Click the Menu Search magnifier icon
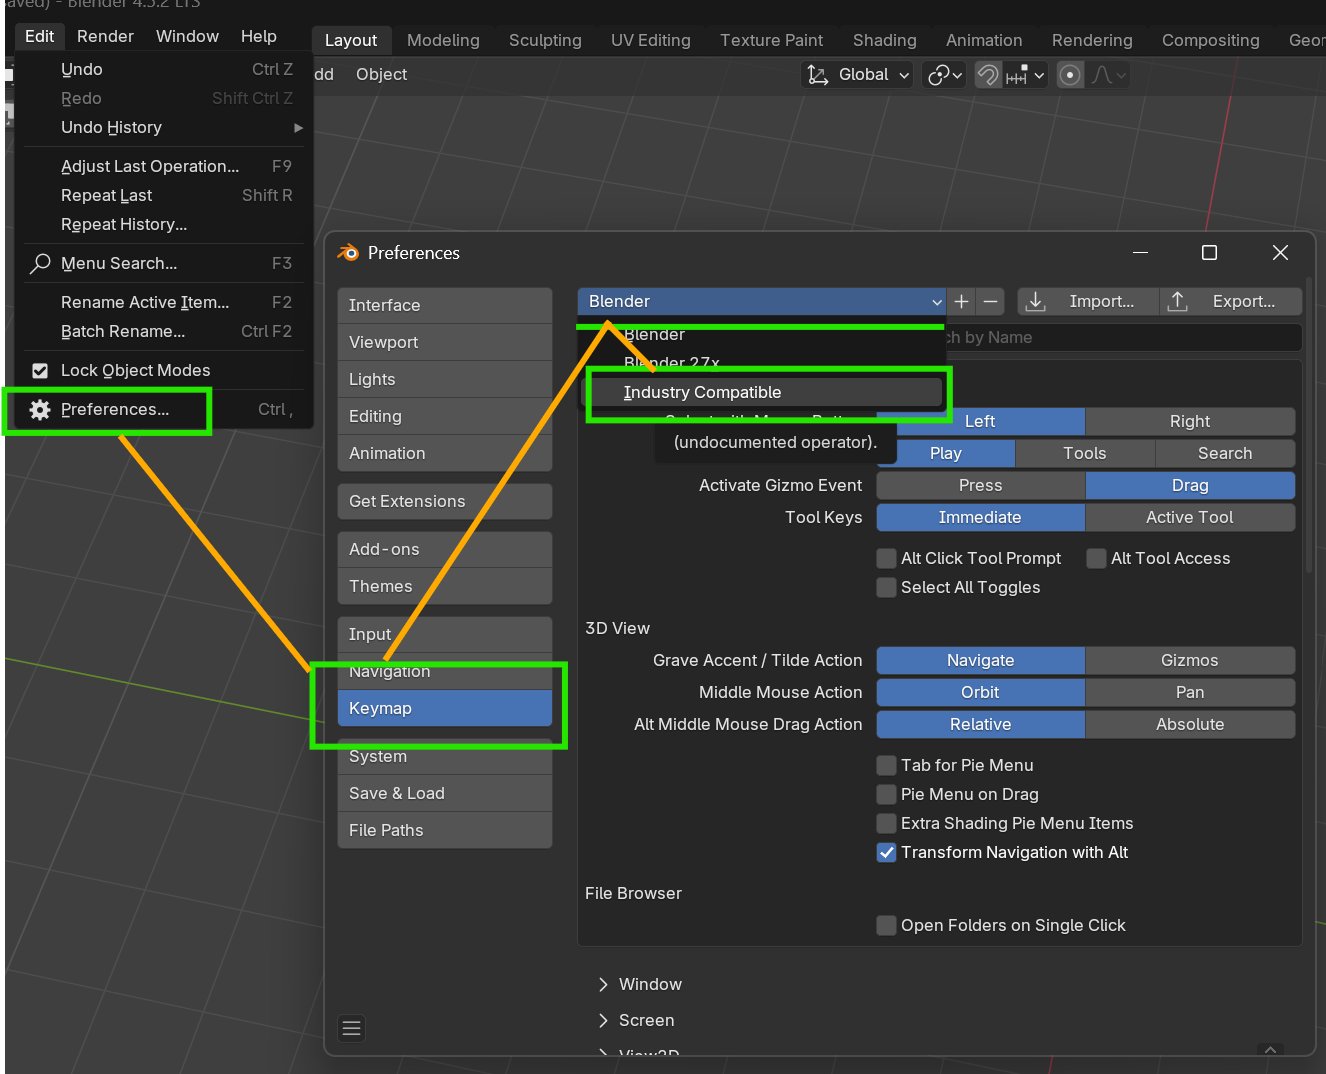Image resolution: width=1326 pixels, height=1074 pixels. tap(40, 263)
